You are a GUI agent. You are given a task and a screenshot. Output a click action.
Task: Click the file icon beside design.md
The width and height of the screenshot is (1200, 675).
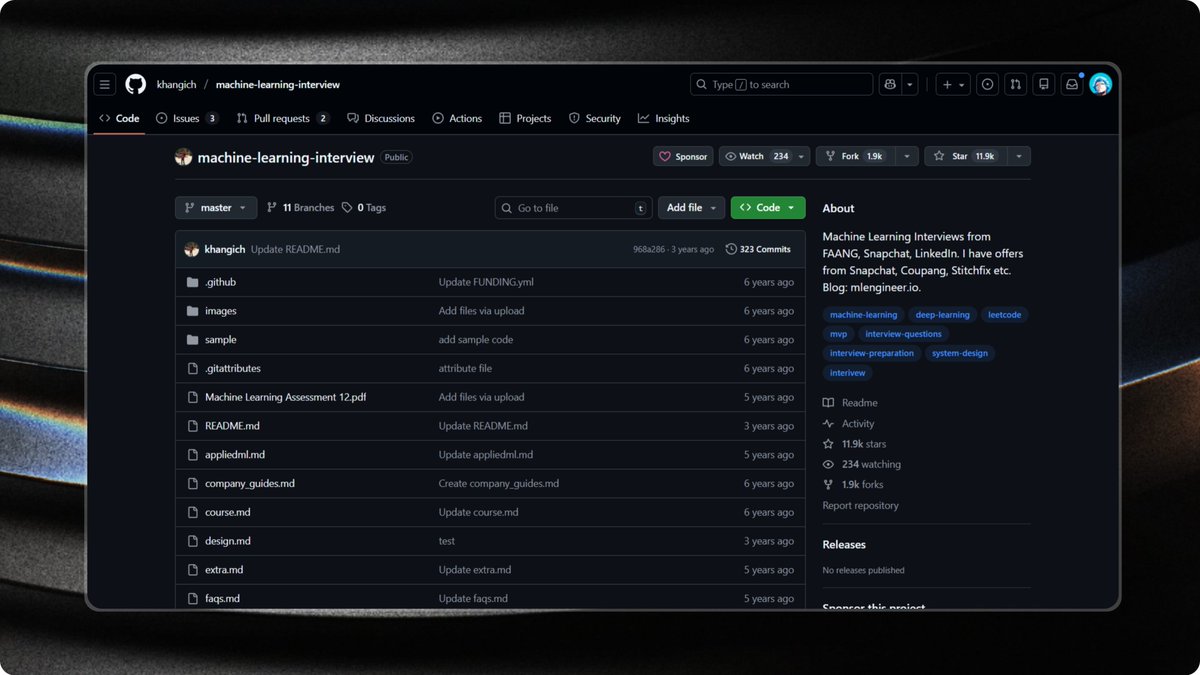[193, 541]
